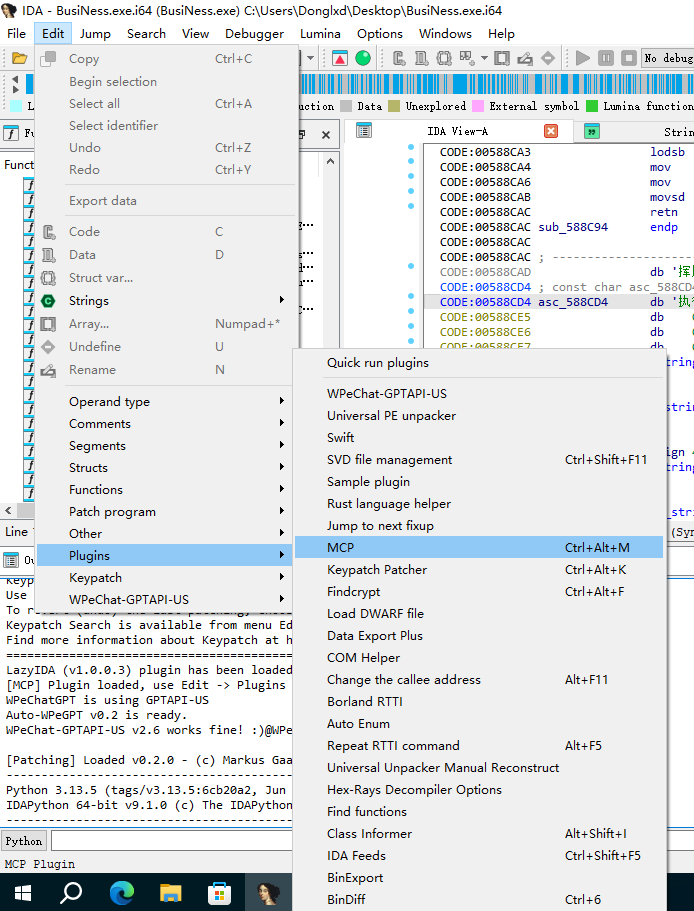Viewport: 694px width, 911px height.
Task: Click the Pause process toolbar icon
Action: 607,58
